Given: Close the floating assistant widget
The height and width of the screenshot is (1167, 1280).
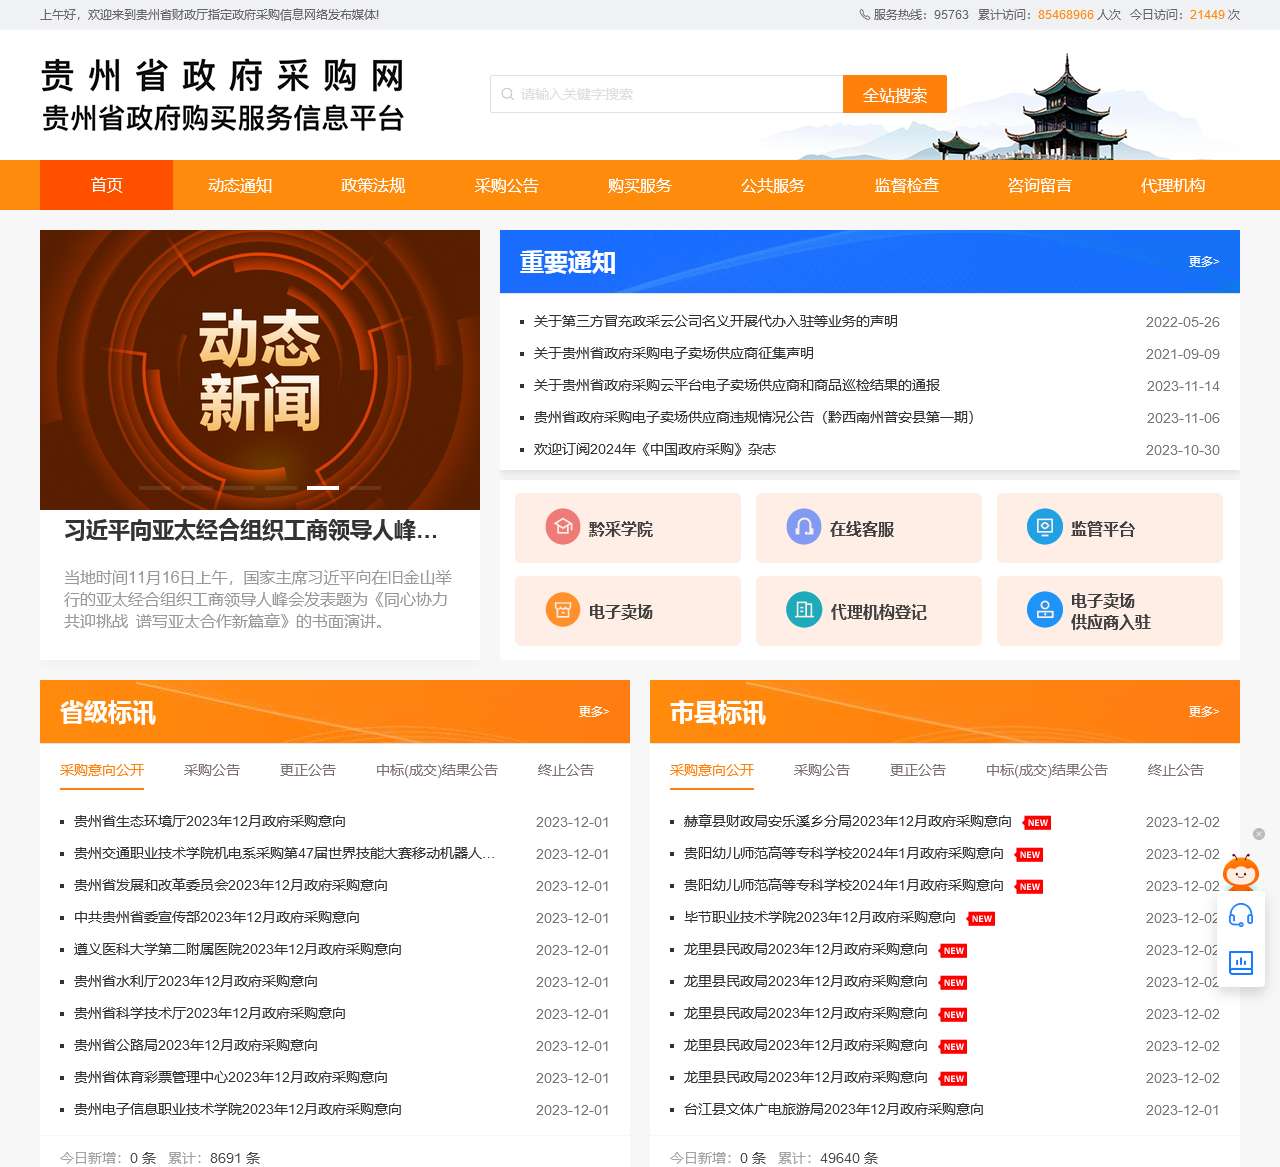Looking at the screenshot, I should pyautogui.click(x=1259, y=834).
